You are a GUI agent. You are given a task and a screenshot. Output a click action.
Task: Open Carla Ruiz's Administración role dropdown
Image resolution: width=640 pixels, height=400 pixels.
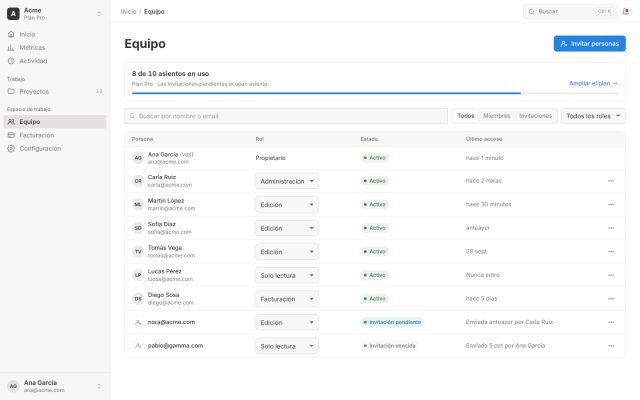287,181
